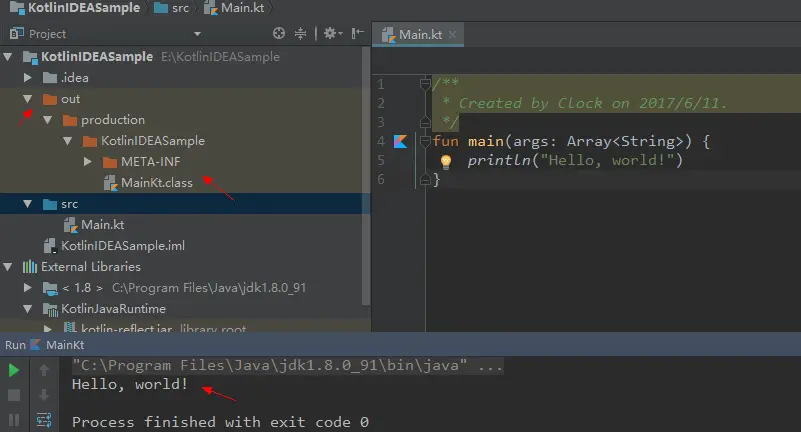Click the java command line in console
The height and width of the screenshot is (432, 801).
tap(287, 366)
